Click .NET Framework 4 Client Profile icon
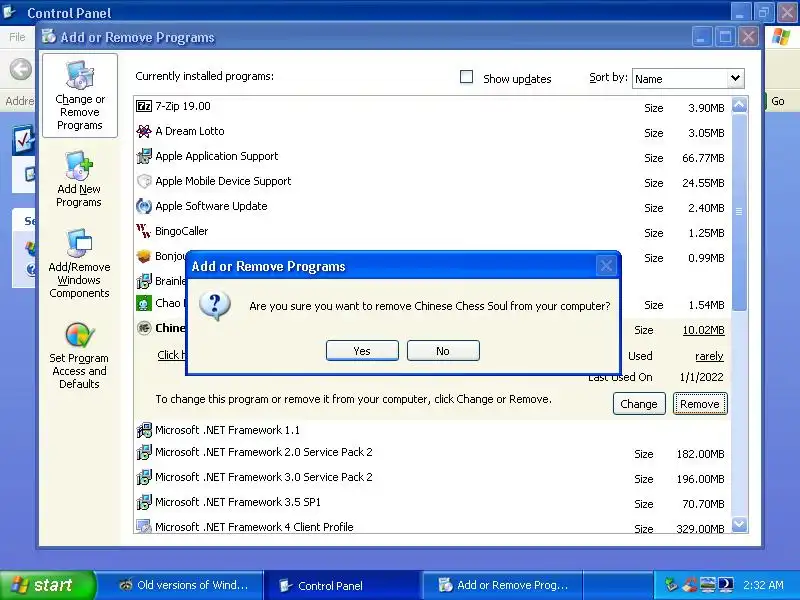 pos(144,526)
